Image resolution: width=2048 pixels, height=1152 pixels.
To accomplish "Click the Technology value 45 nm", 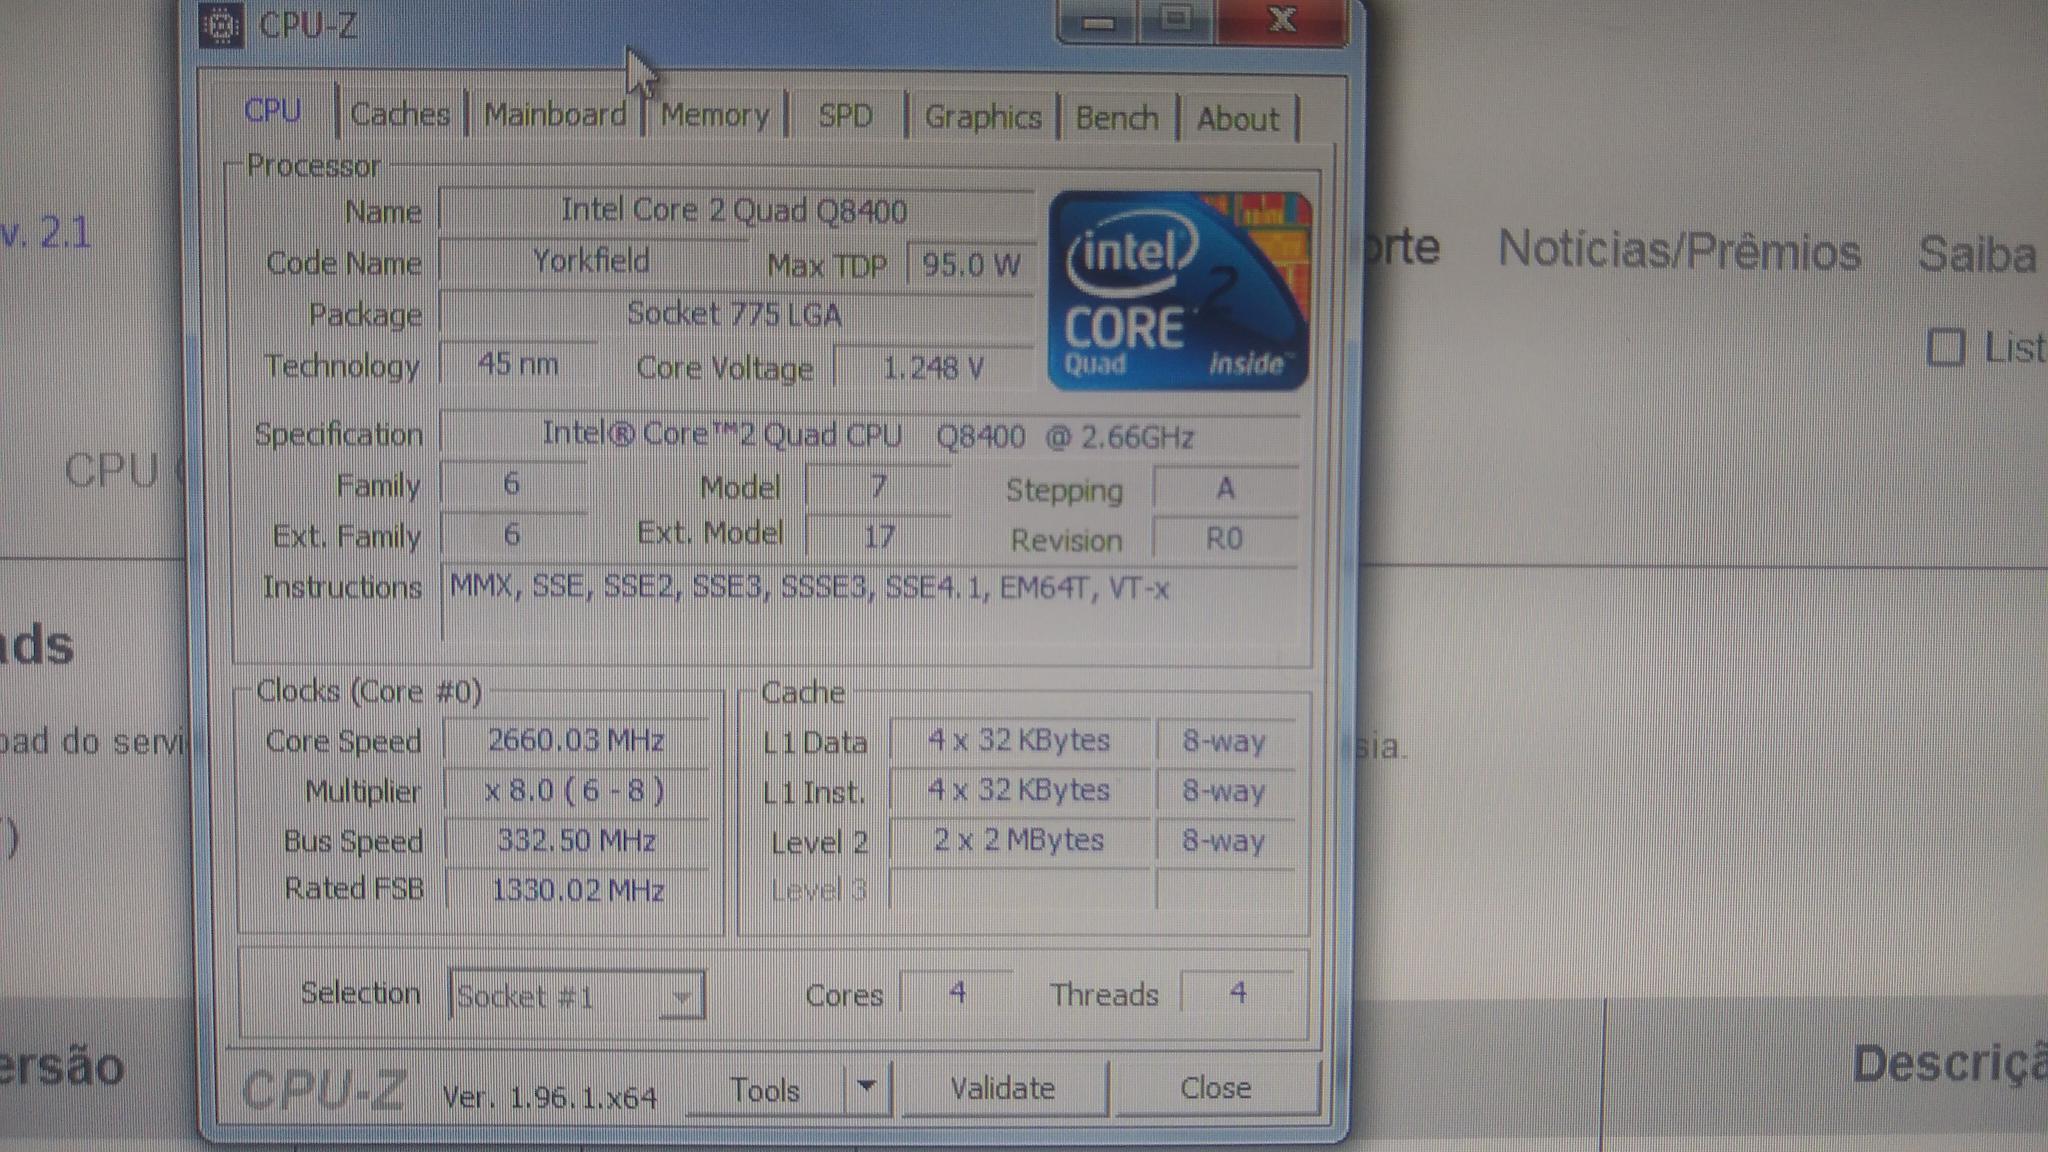I will (518, 364).
